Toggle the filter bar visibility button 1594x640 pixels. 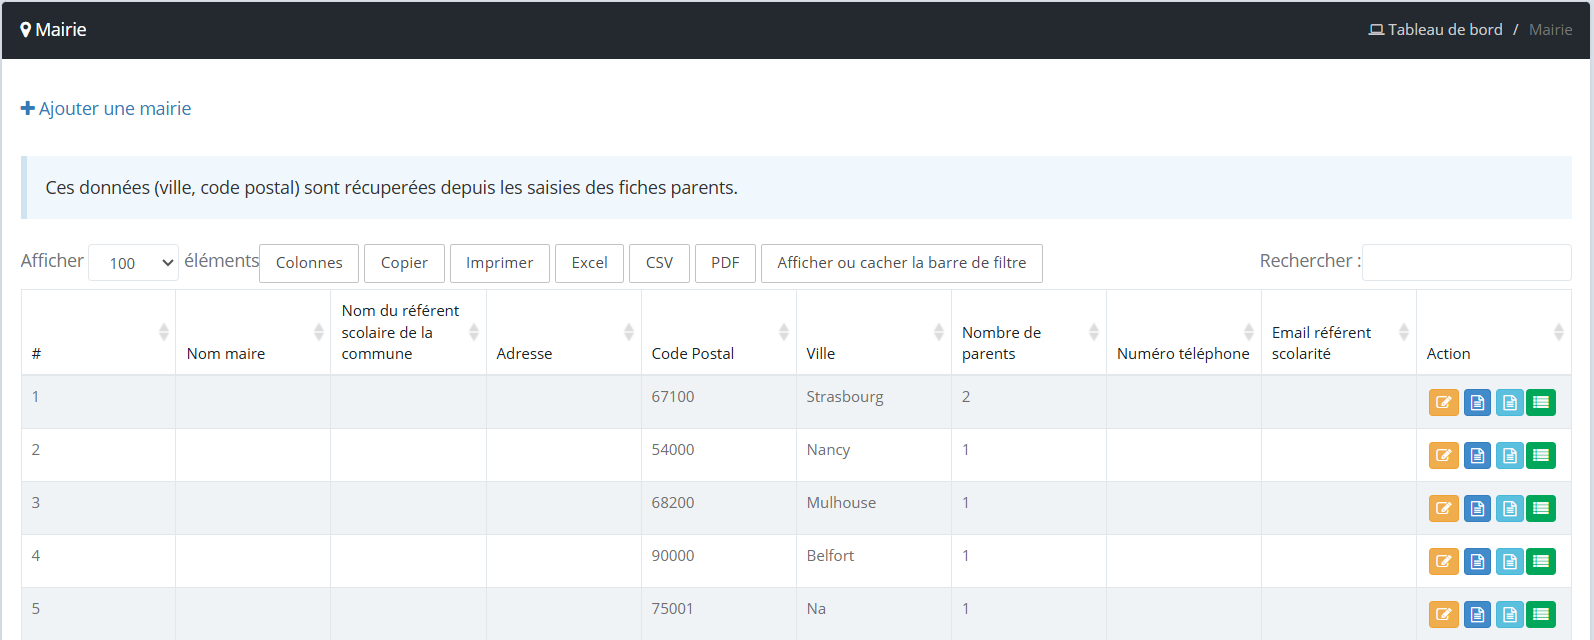click(x=901, y=263)
